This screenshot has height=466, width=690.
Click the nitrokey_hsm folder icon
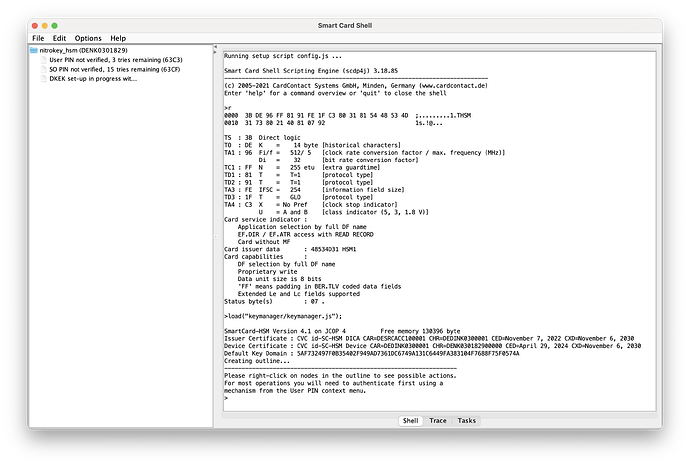(33, 50)
